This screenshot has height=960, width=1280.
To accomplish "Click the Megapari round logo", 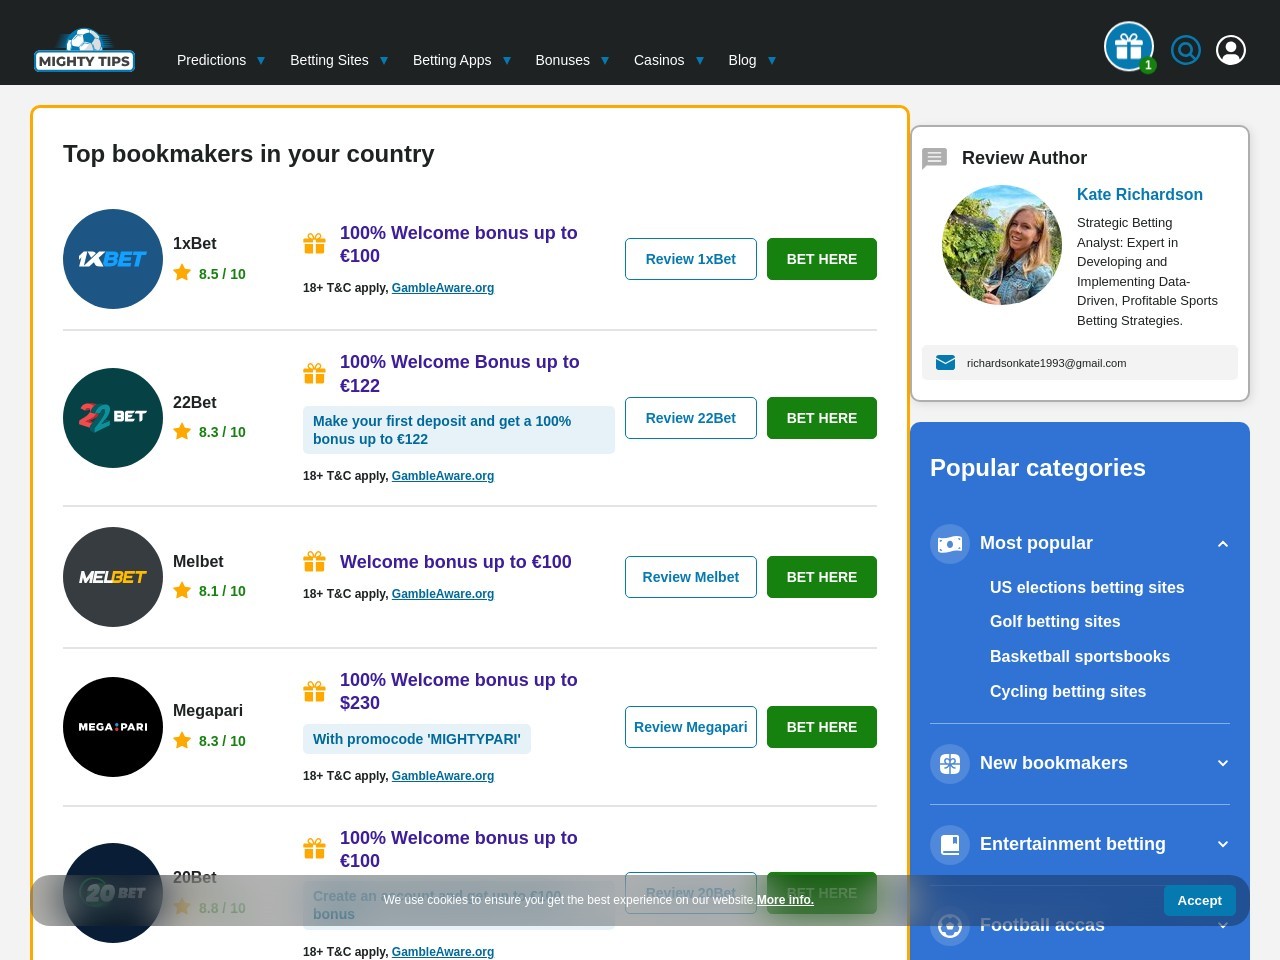I will (113, 727).
